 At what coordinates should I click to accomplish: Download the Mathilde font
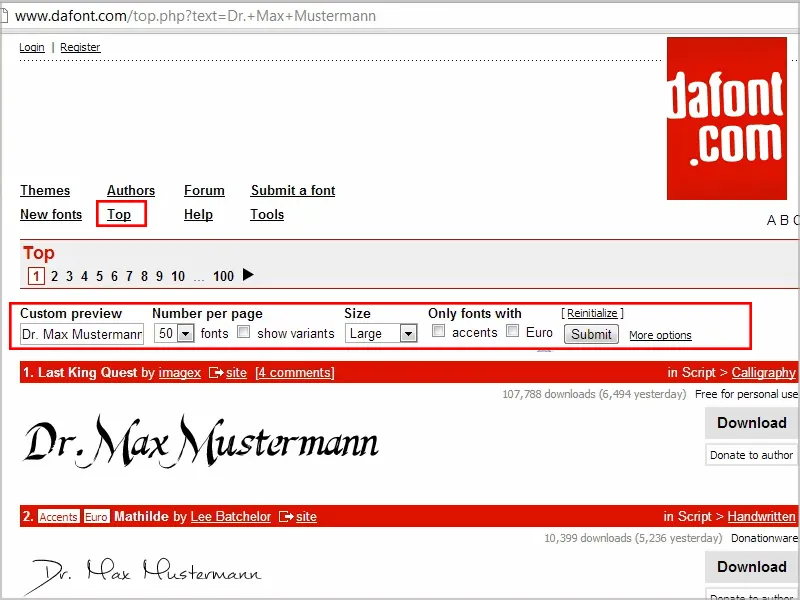click(752, 567)
